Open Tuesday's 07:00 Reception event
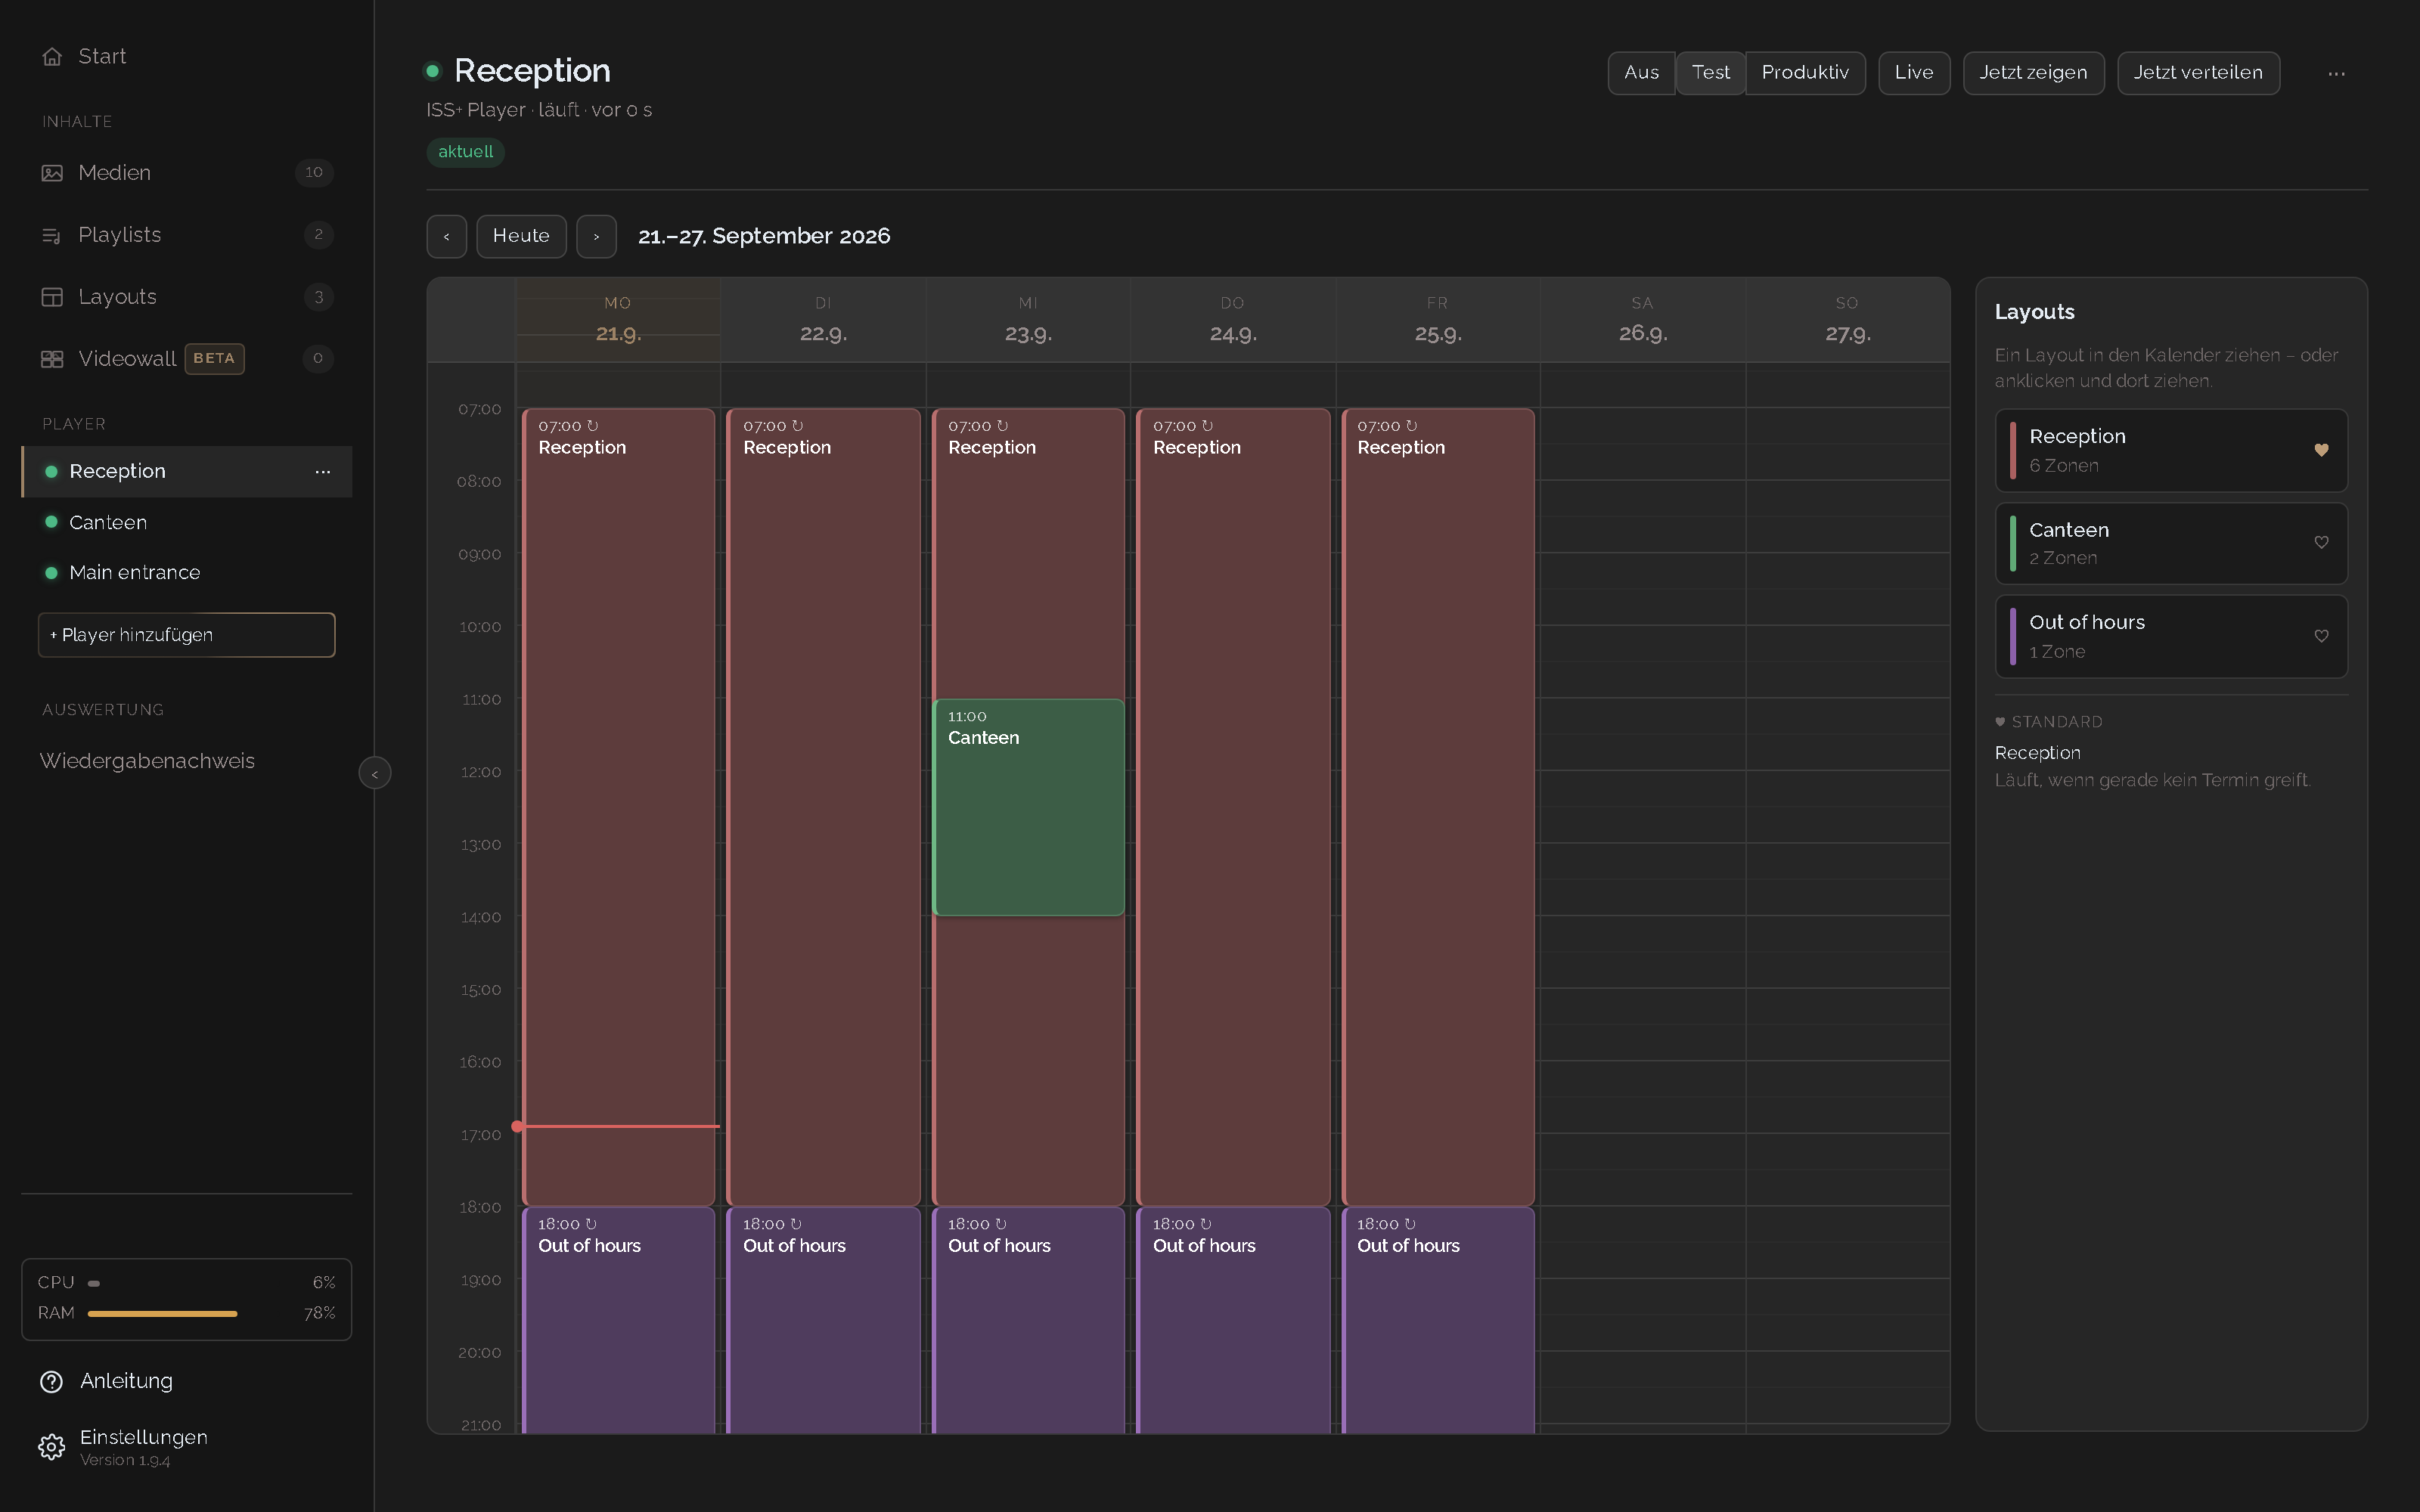The image size is (2420, 1512). (x=823, y=807)
